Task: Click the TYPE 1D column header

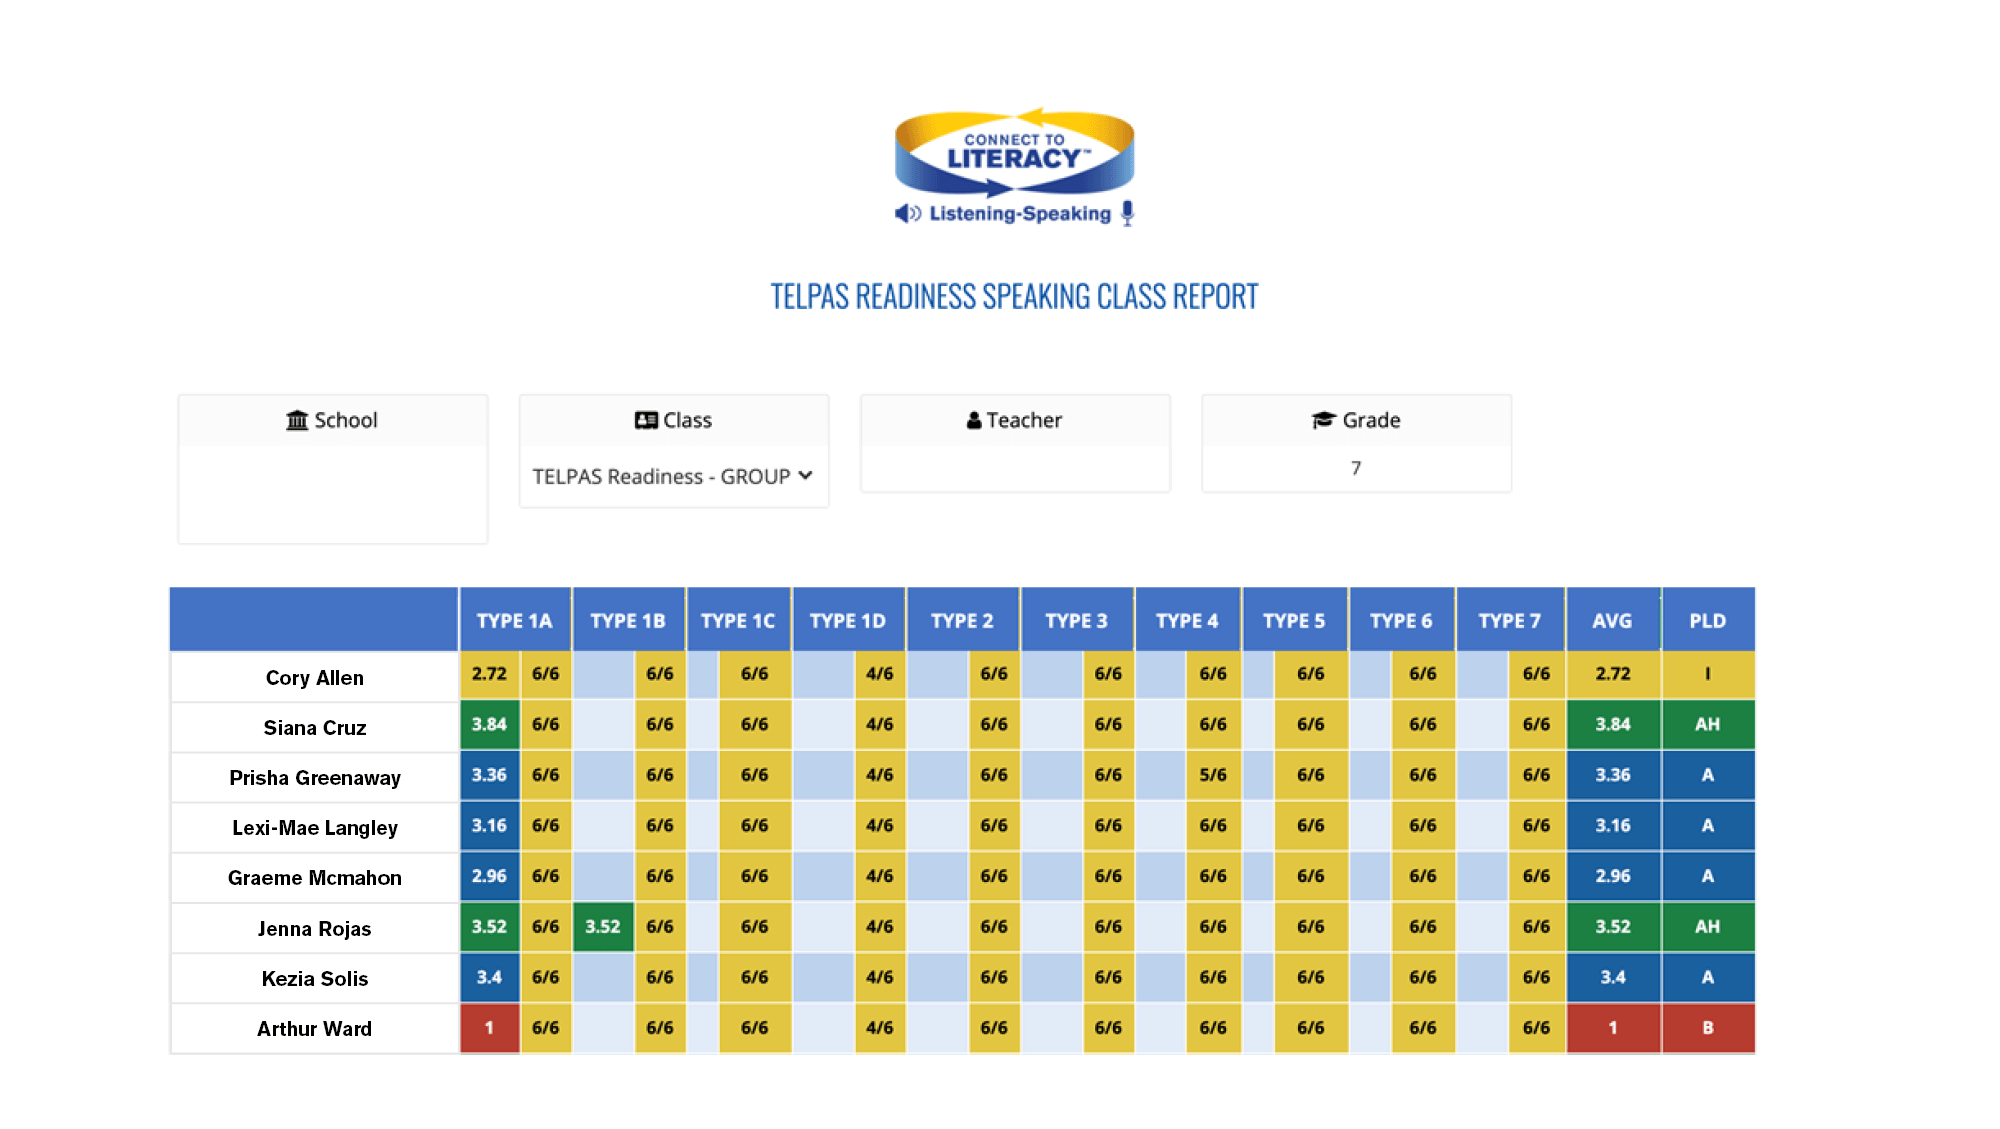Action: pos(848,620)
